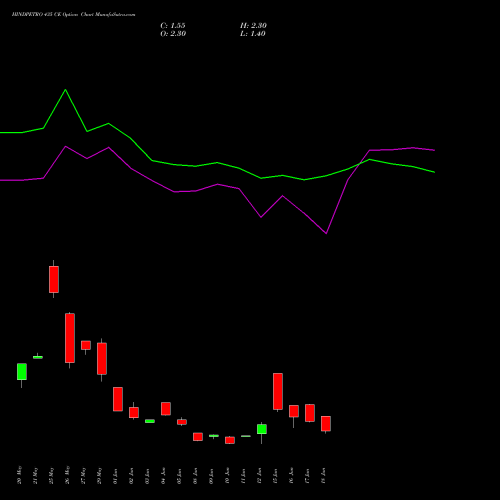Select the green candle for 12 Jun

[262, 429]
